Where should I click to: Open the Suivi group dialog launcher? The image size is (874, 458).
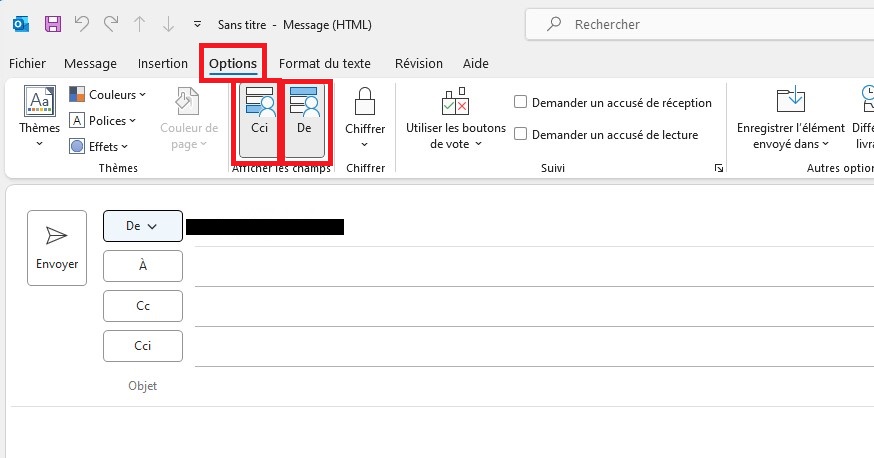pyautogui.click(x=718, y=168)
